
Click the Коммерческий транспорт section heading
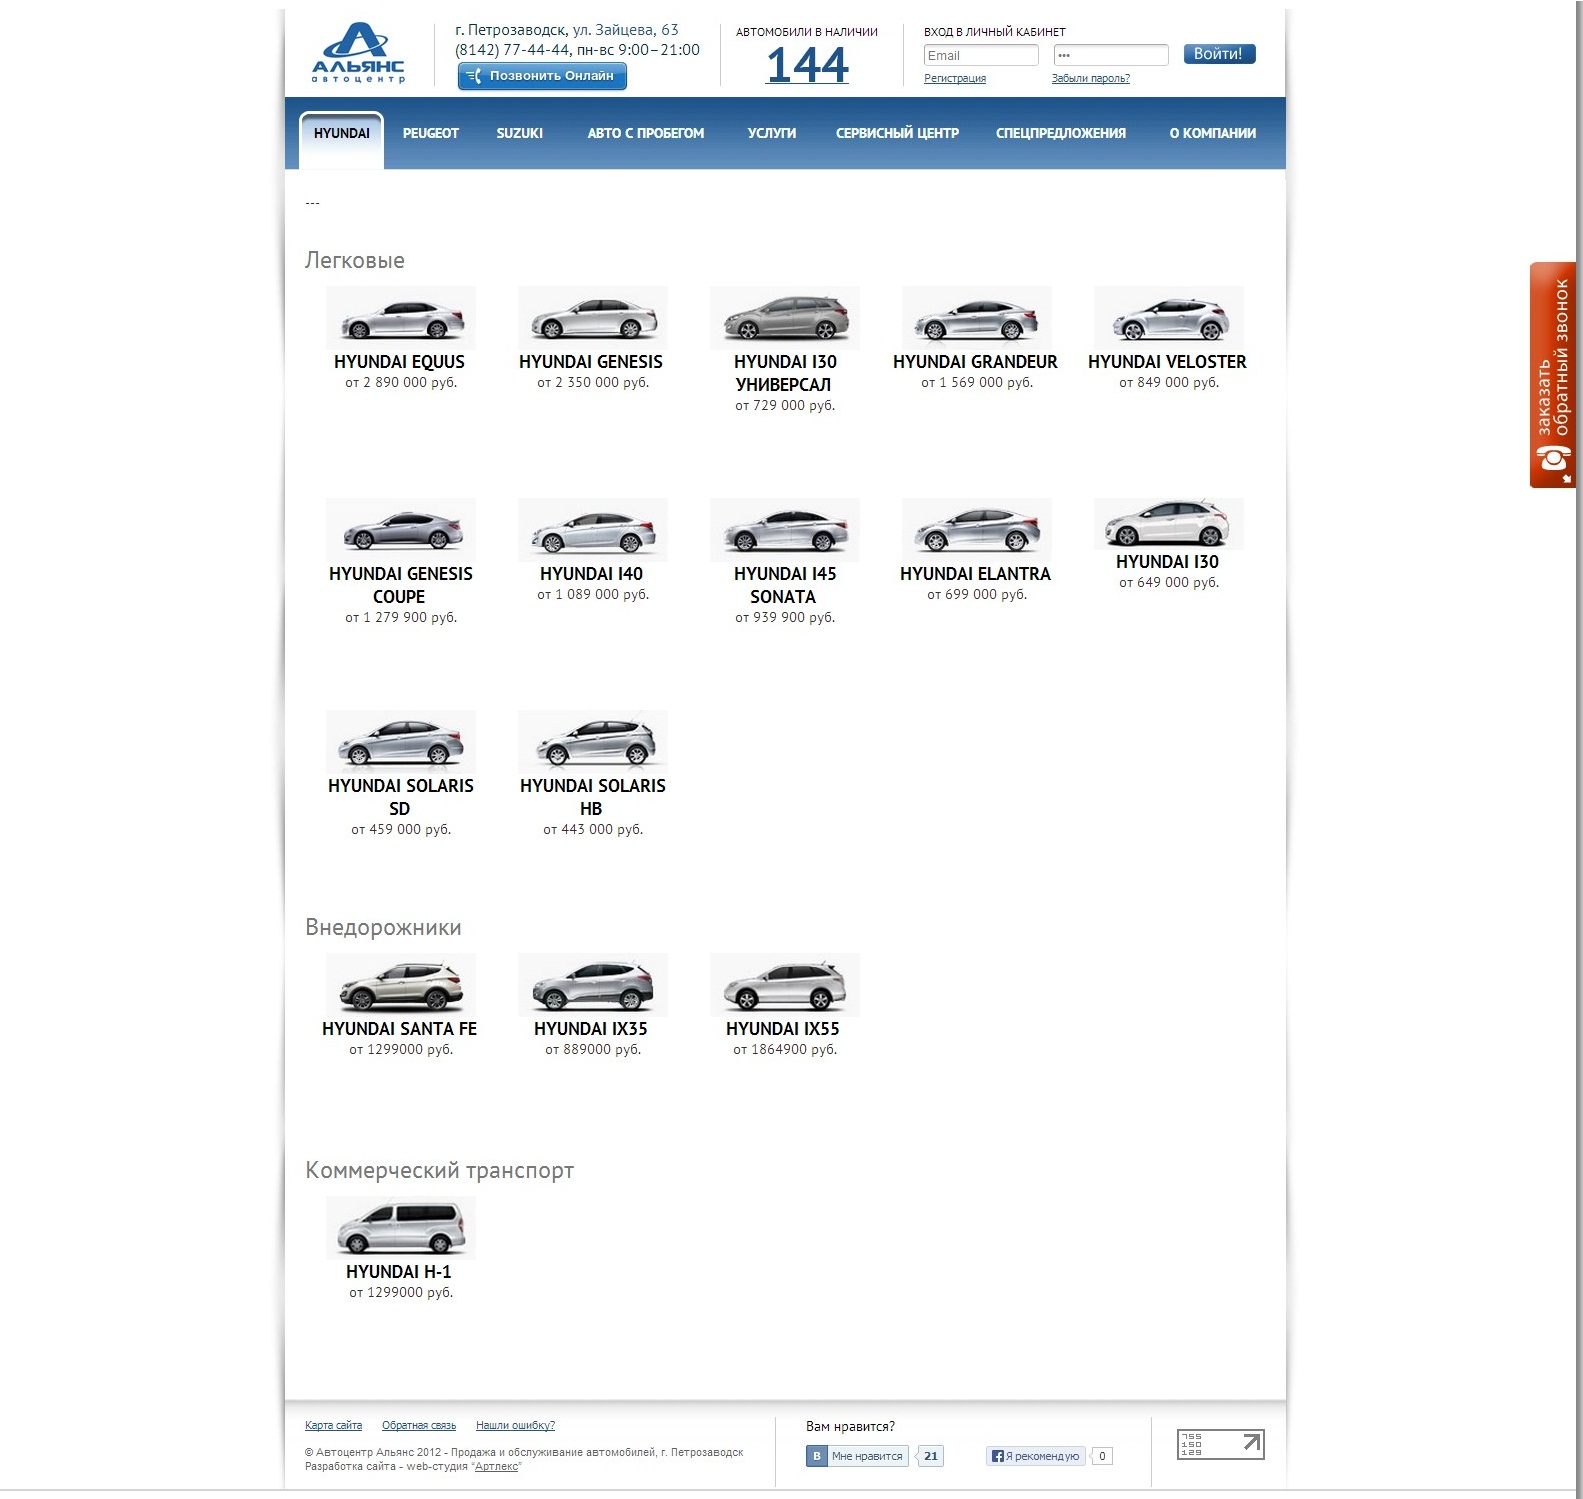pos(440,1171)
